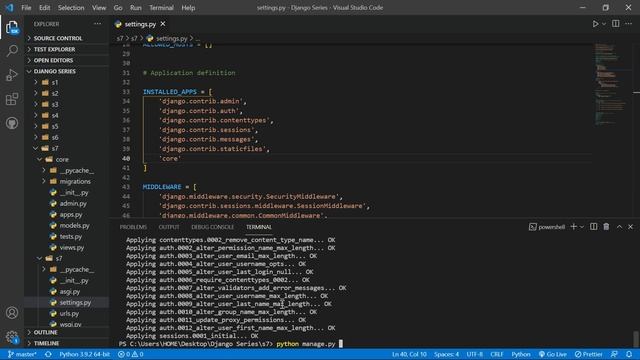Viewport: 640px width, 360px height.
Task: Open the launch profile dropdown next to plus
Action: (582, 227)
